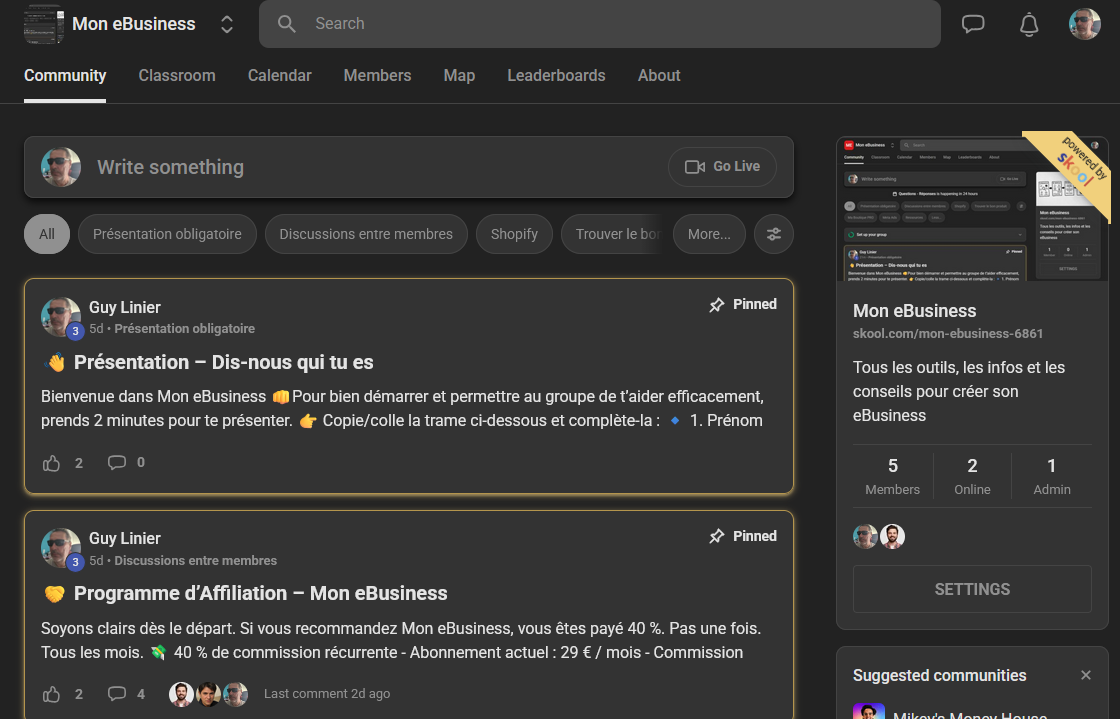Image resolution: width=1120 pixels, height=719 pixels.
Task: Dismiss the Suggested communities panel
Action: coord(1086,675)
